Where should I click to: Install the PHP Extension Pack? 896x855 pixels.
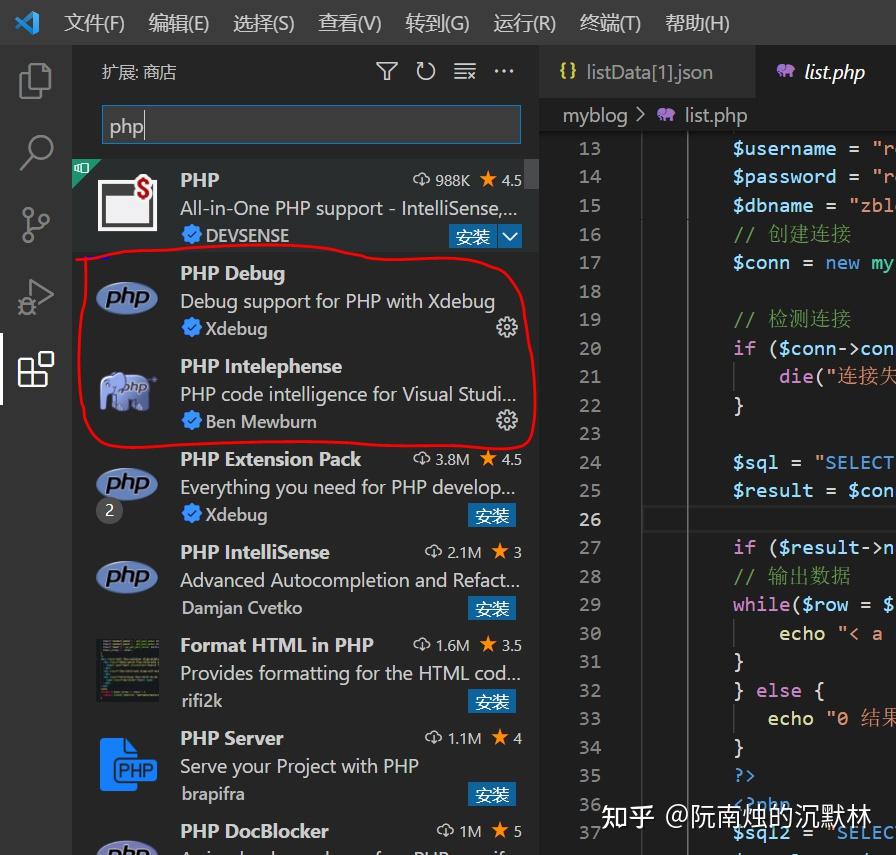tap(492, 515)
